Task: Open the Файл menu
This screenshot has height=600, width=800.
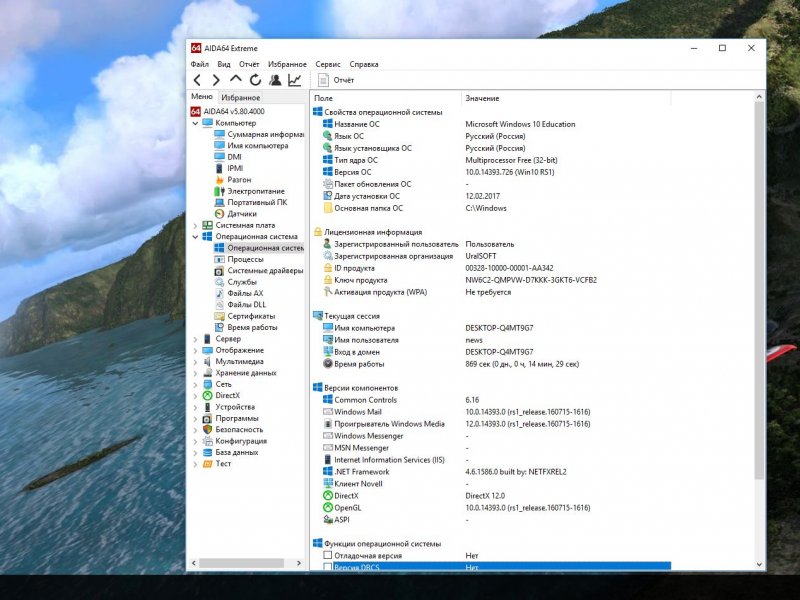Action: click(199, 64)
